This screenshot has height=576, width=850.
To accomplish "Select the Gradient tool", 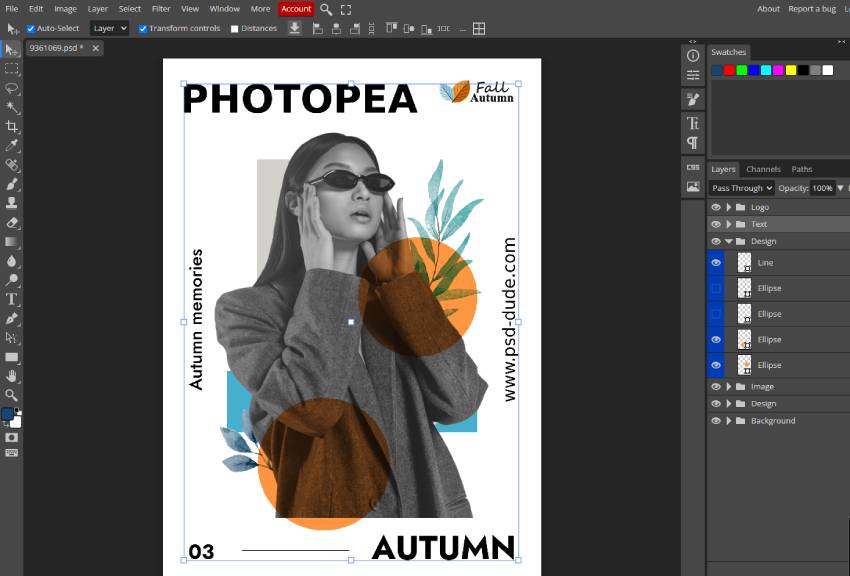I will click(11, 242).
